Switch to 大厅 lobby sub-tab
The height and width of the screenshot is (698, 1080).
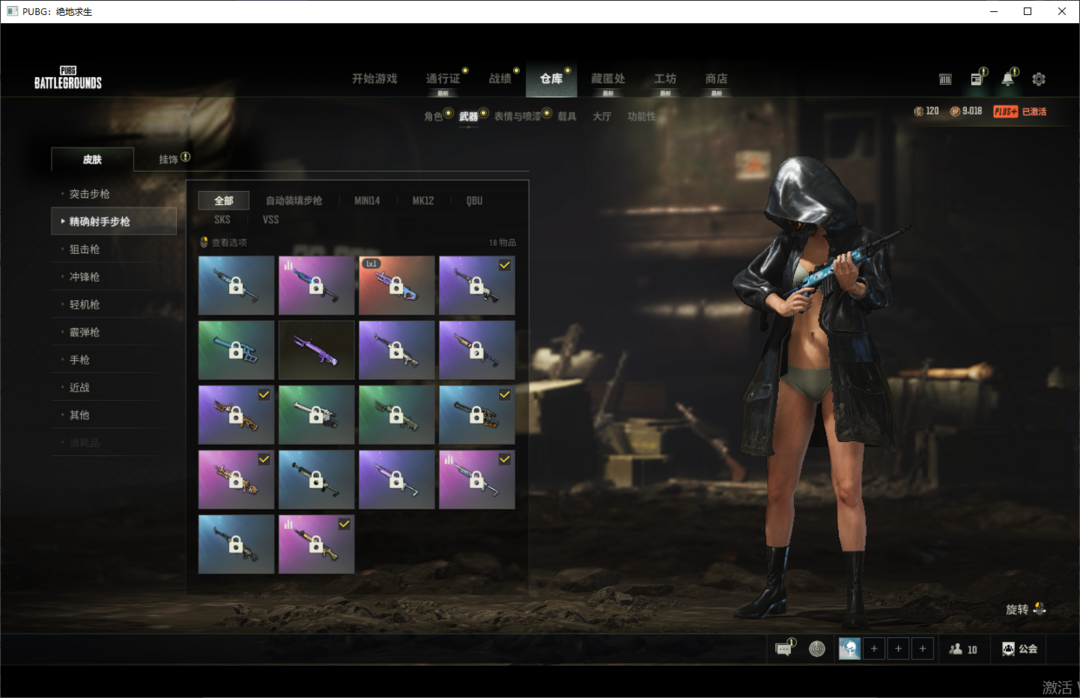(x=602, y=116)
